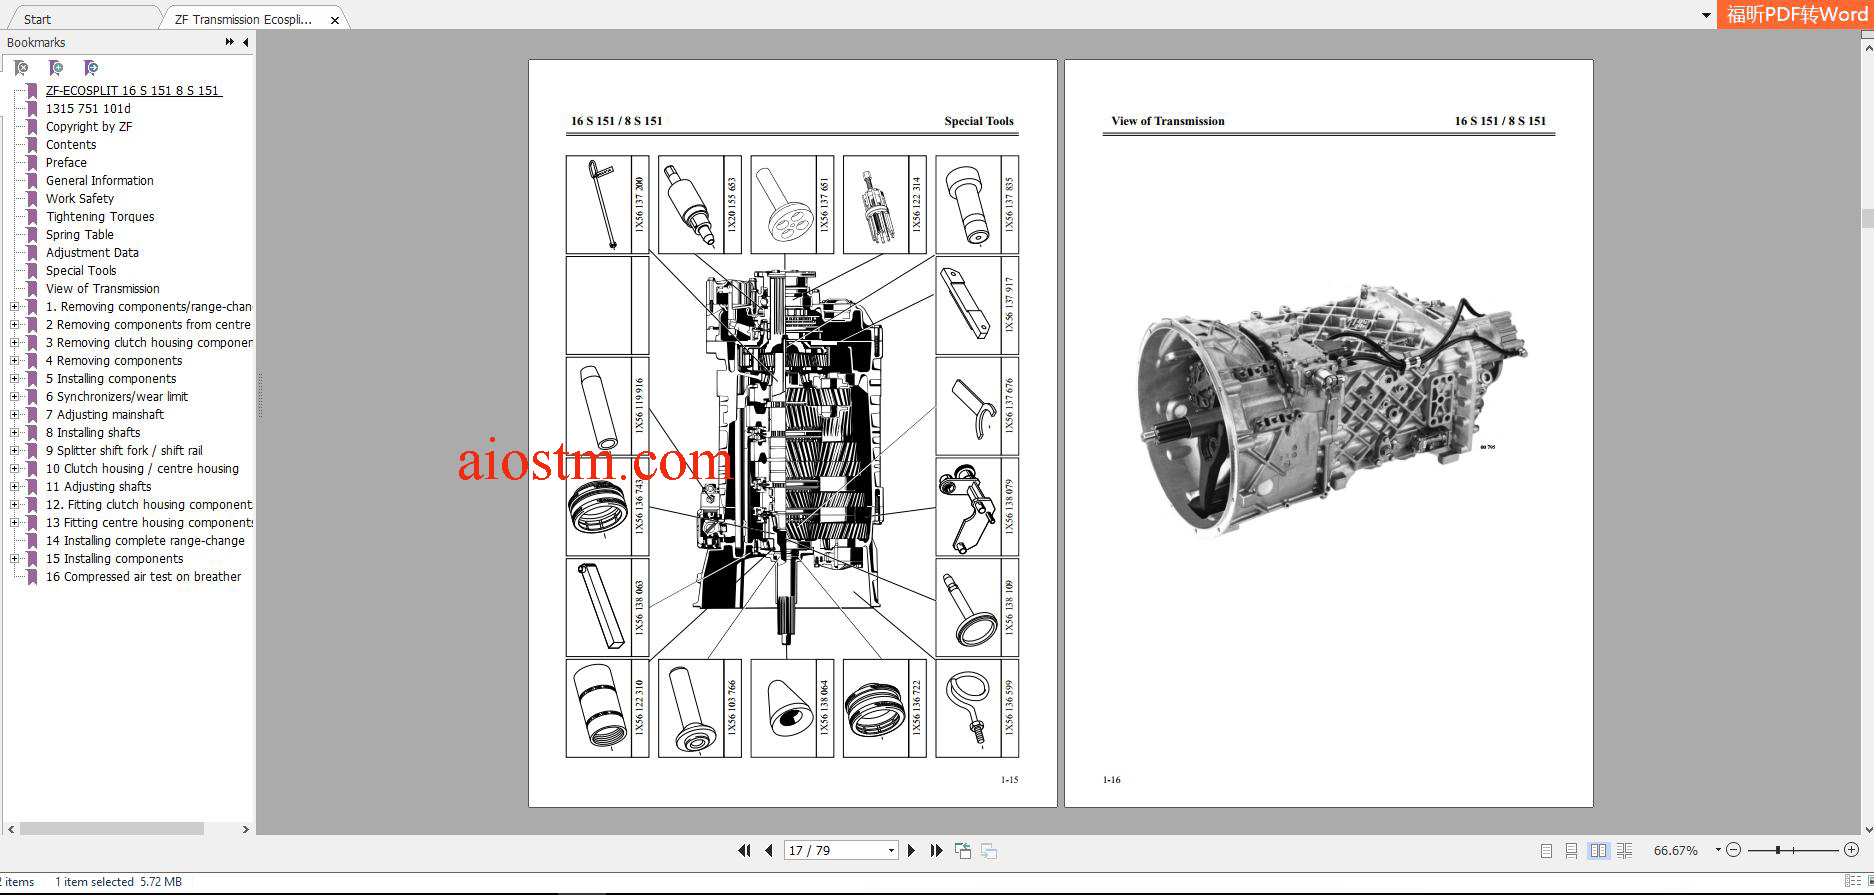The image size is (1874, 895).
Task: Switch to continuous page view
Action: pyautogui.click(x=1571, y=851)
